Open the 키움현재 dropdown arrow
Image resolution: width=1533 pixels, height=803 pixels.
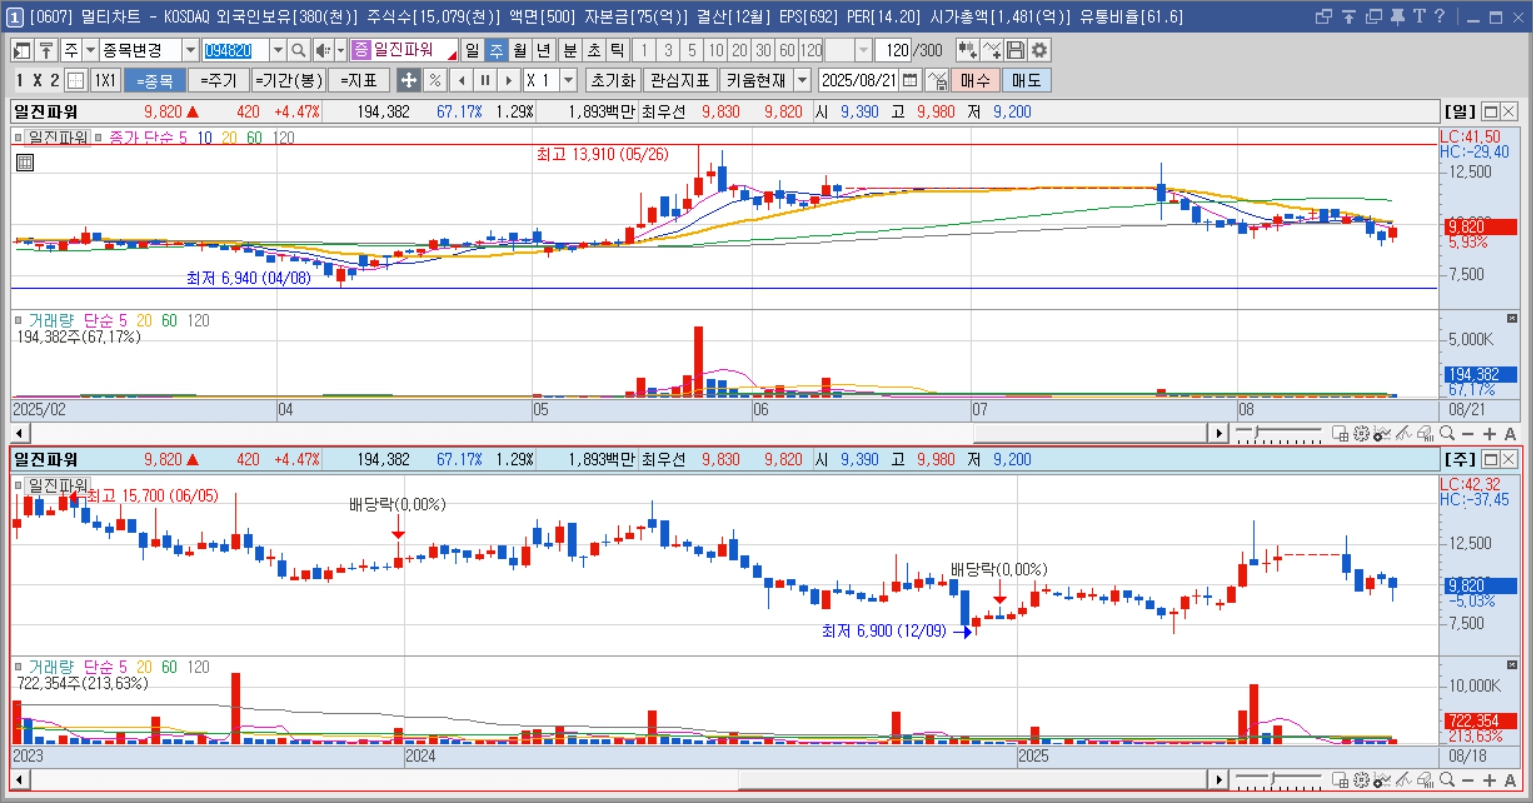pyautogui.click(x=803, y=80)
